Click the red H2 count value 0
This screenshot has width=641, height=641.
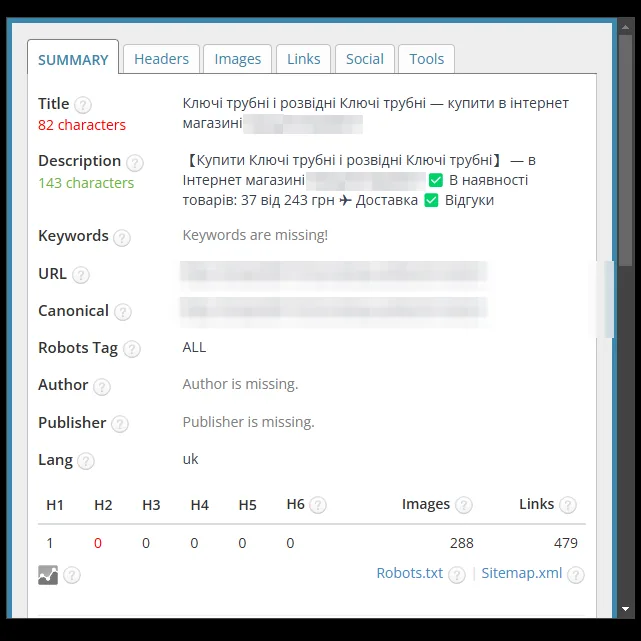click(x=98, y=543)
